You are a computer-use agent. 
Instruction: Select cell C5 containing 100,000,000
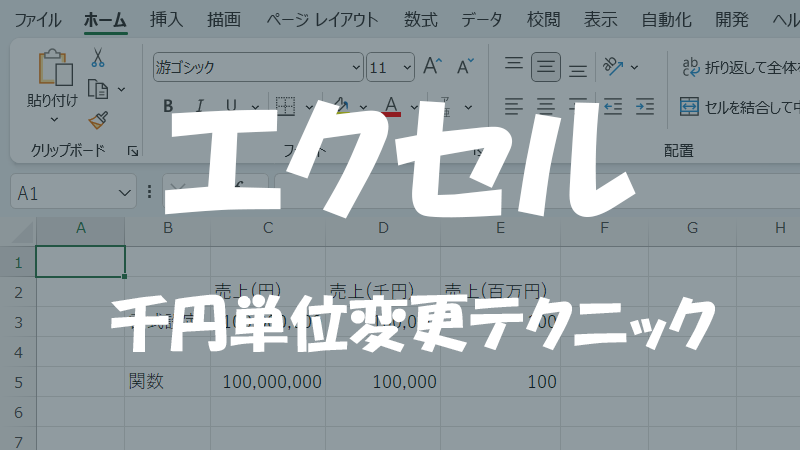[x=268, y=381]
